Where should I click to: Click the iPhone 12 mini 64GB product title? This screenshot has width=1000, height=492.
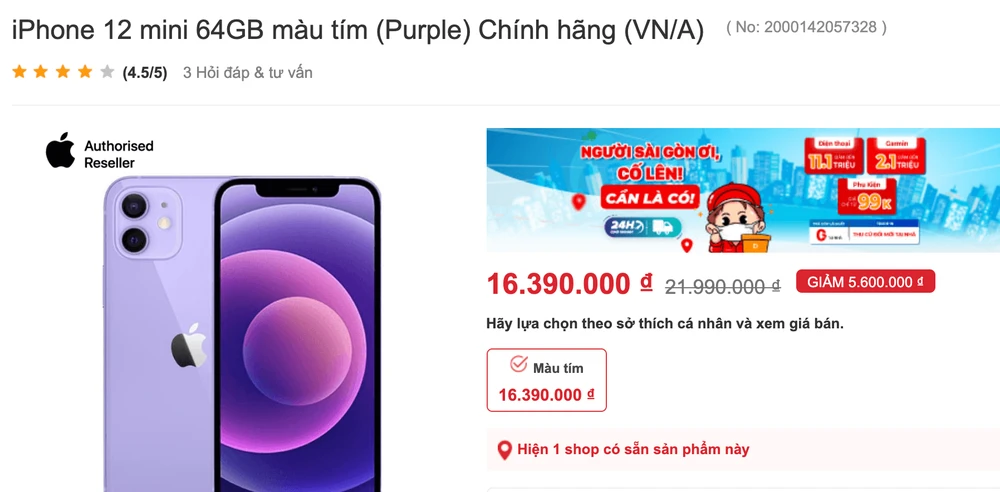point(358,30)
